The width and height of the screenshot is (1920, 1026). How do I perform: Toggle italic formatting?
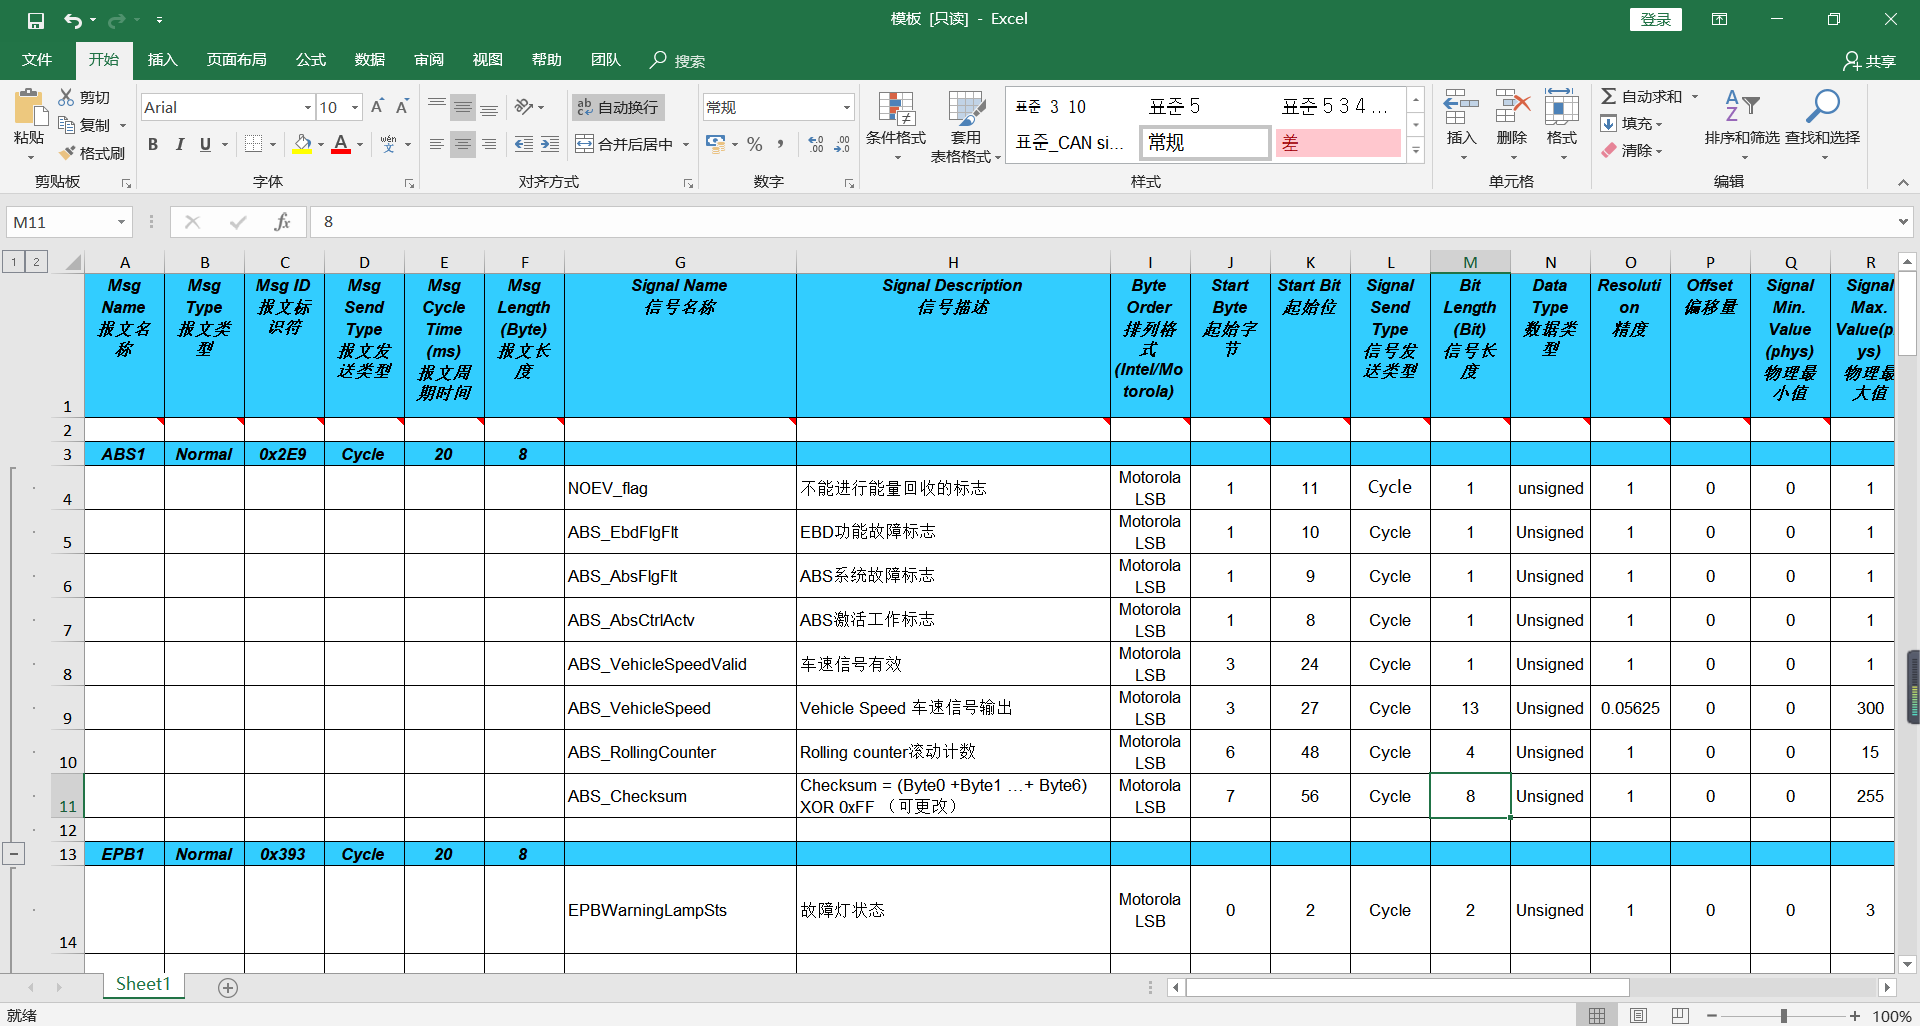click(180, 144)
